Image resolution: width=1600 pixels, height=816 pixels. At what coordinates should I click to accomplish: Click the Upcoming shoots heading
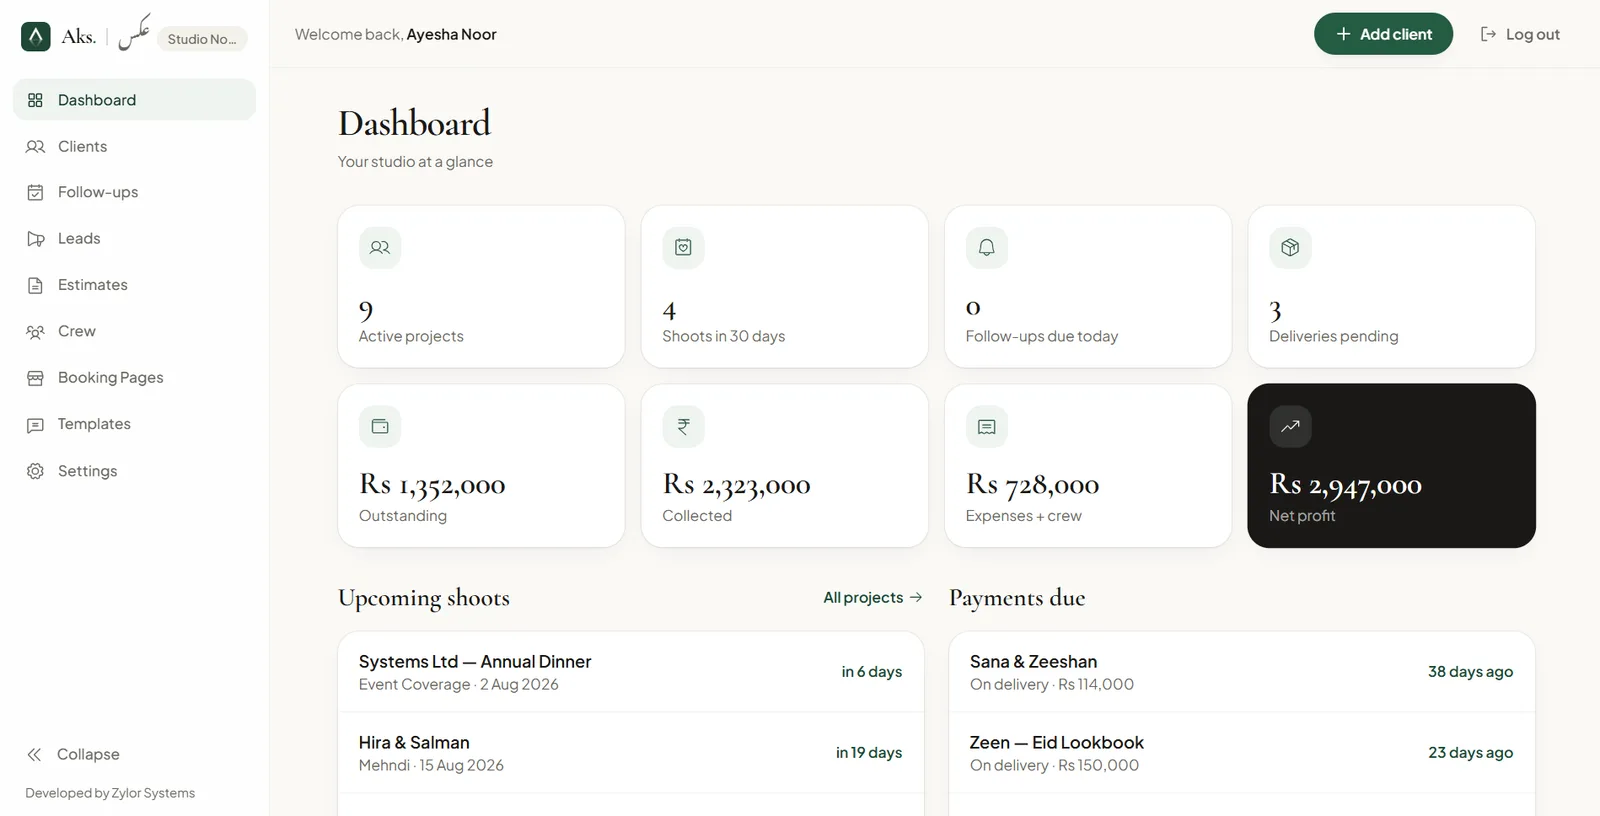click(424, 598)
